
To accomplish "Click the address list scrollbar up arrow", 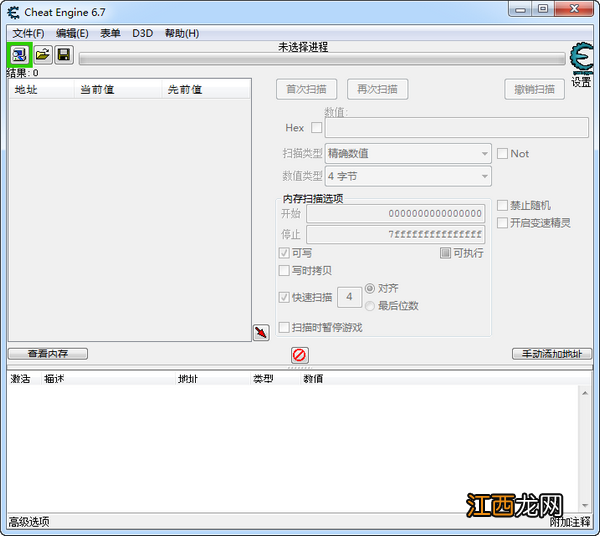I will (585, 393).
